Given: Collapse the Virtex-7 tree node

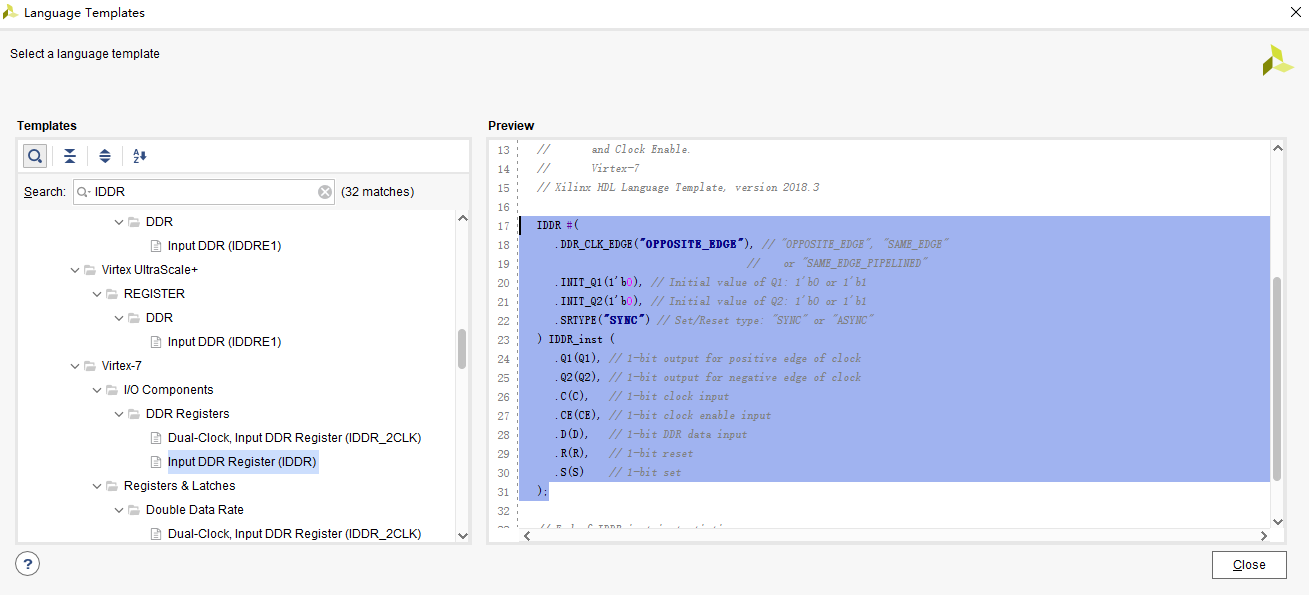Looking at the screenshot, I should pos(75,366).
